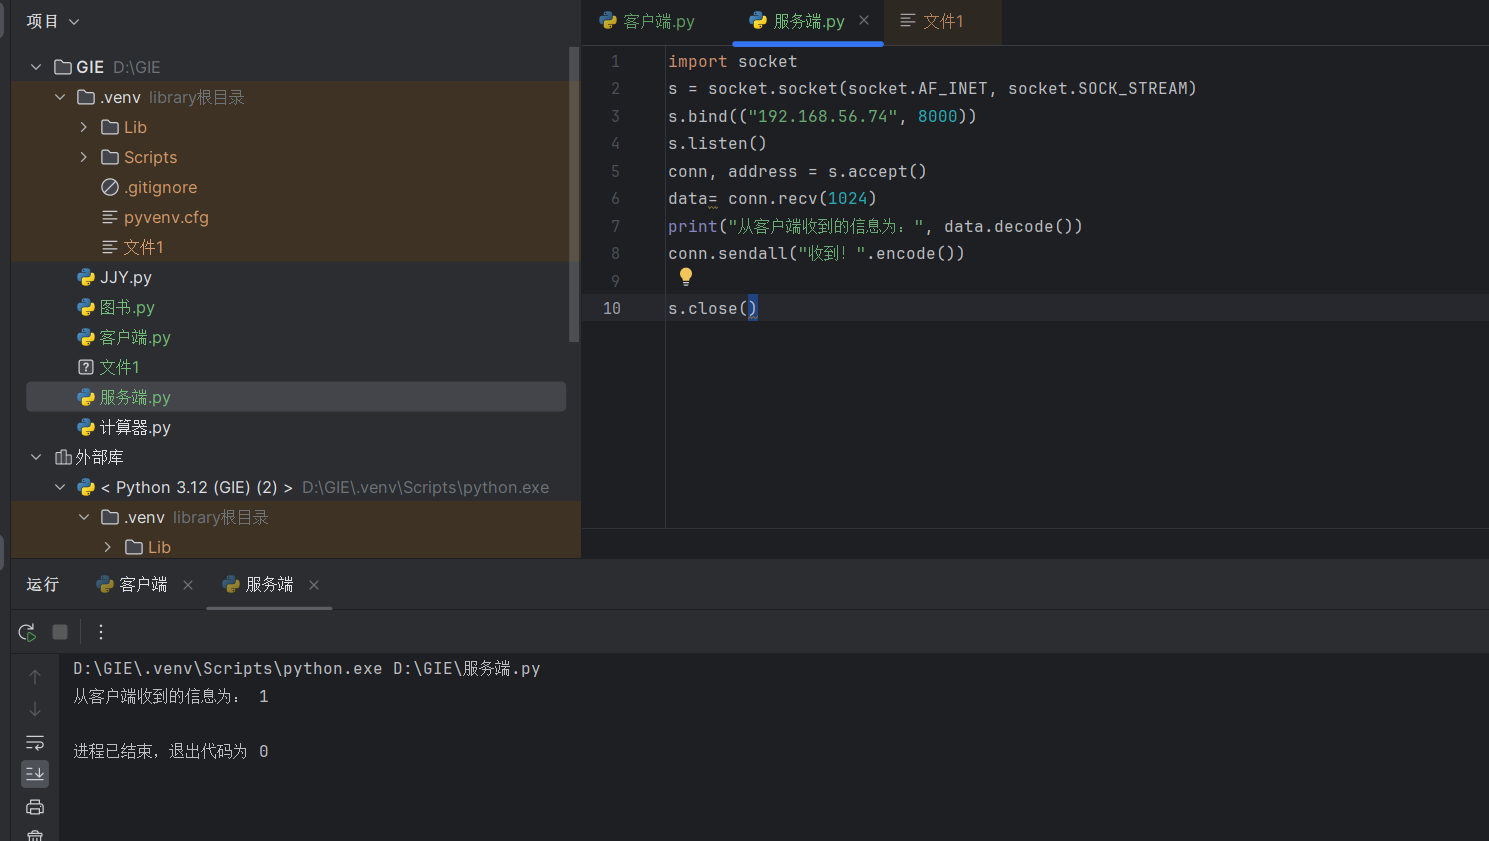
Task: Select .gitignore file in project tree
Action: pyautogui.click(x=160, y=187)
